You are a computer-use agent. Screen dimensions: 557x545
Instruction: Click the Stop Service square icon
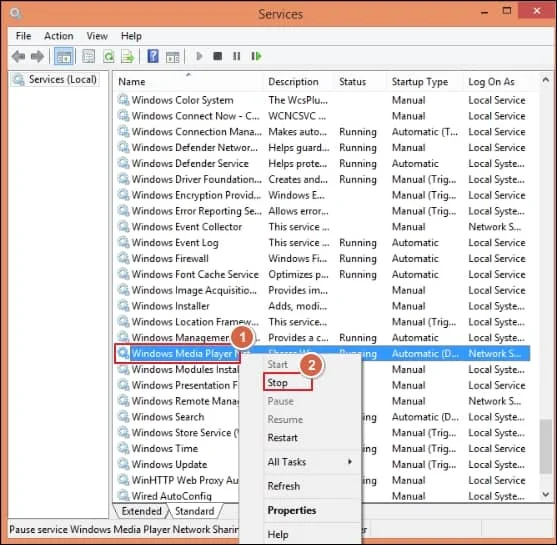[218, 56]
